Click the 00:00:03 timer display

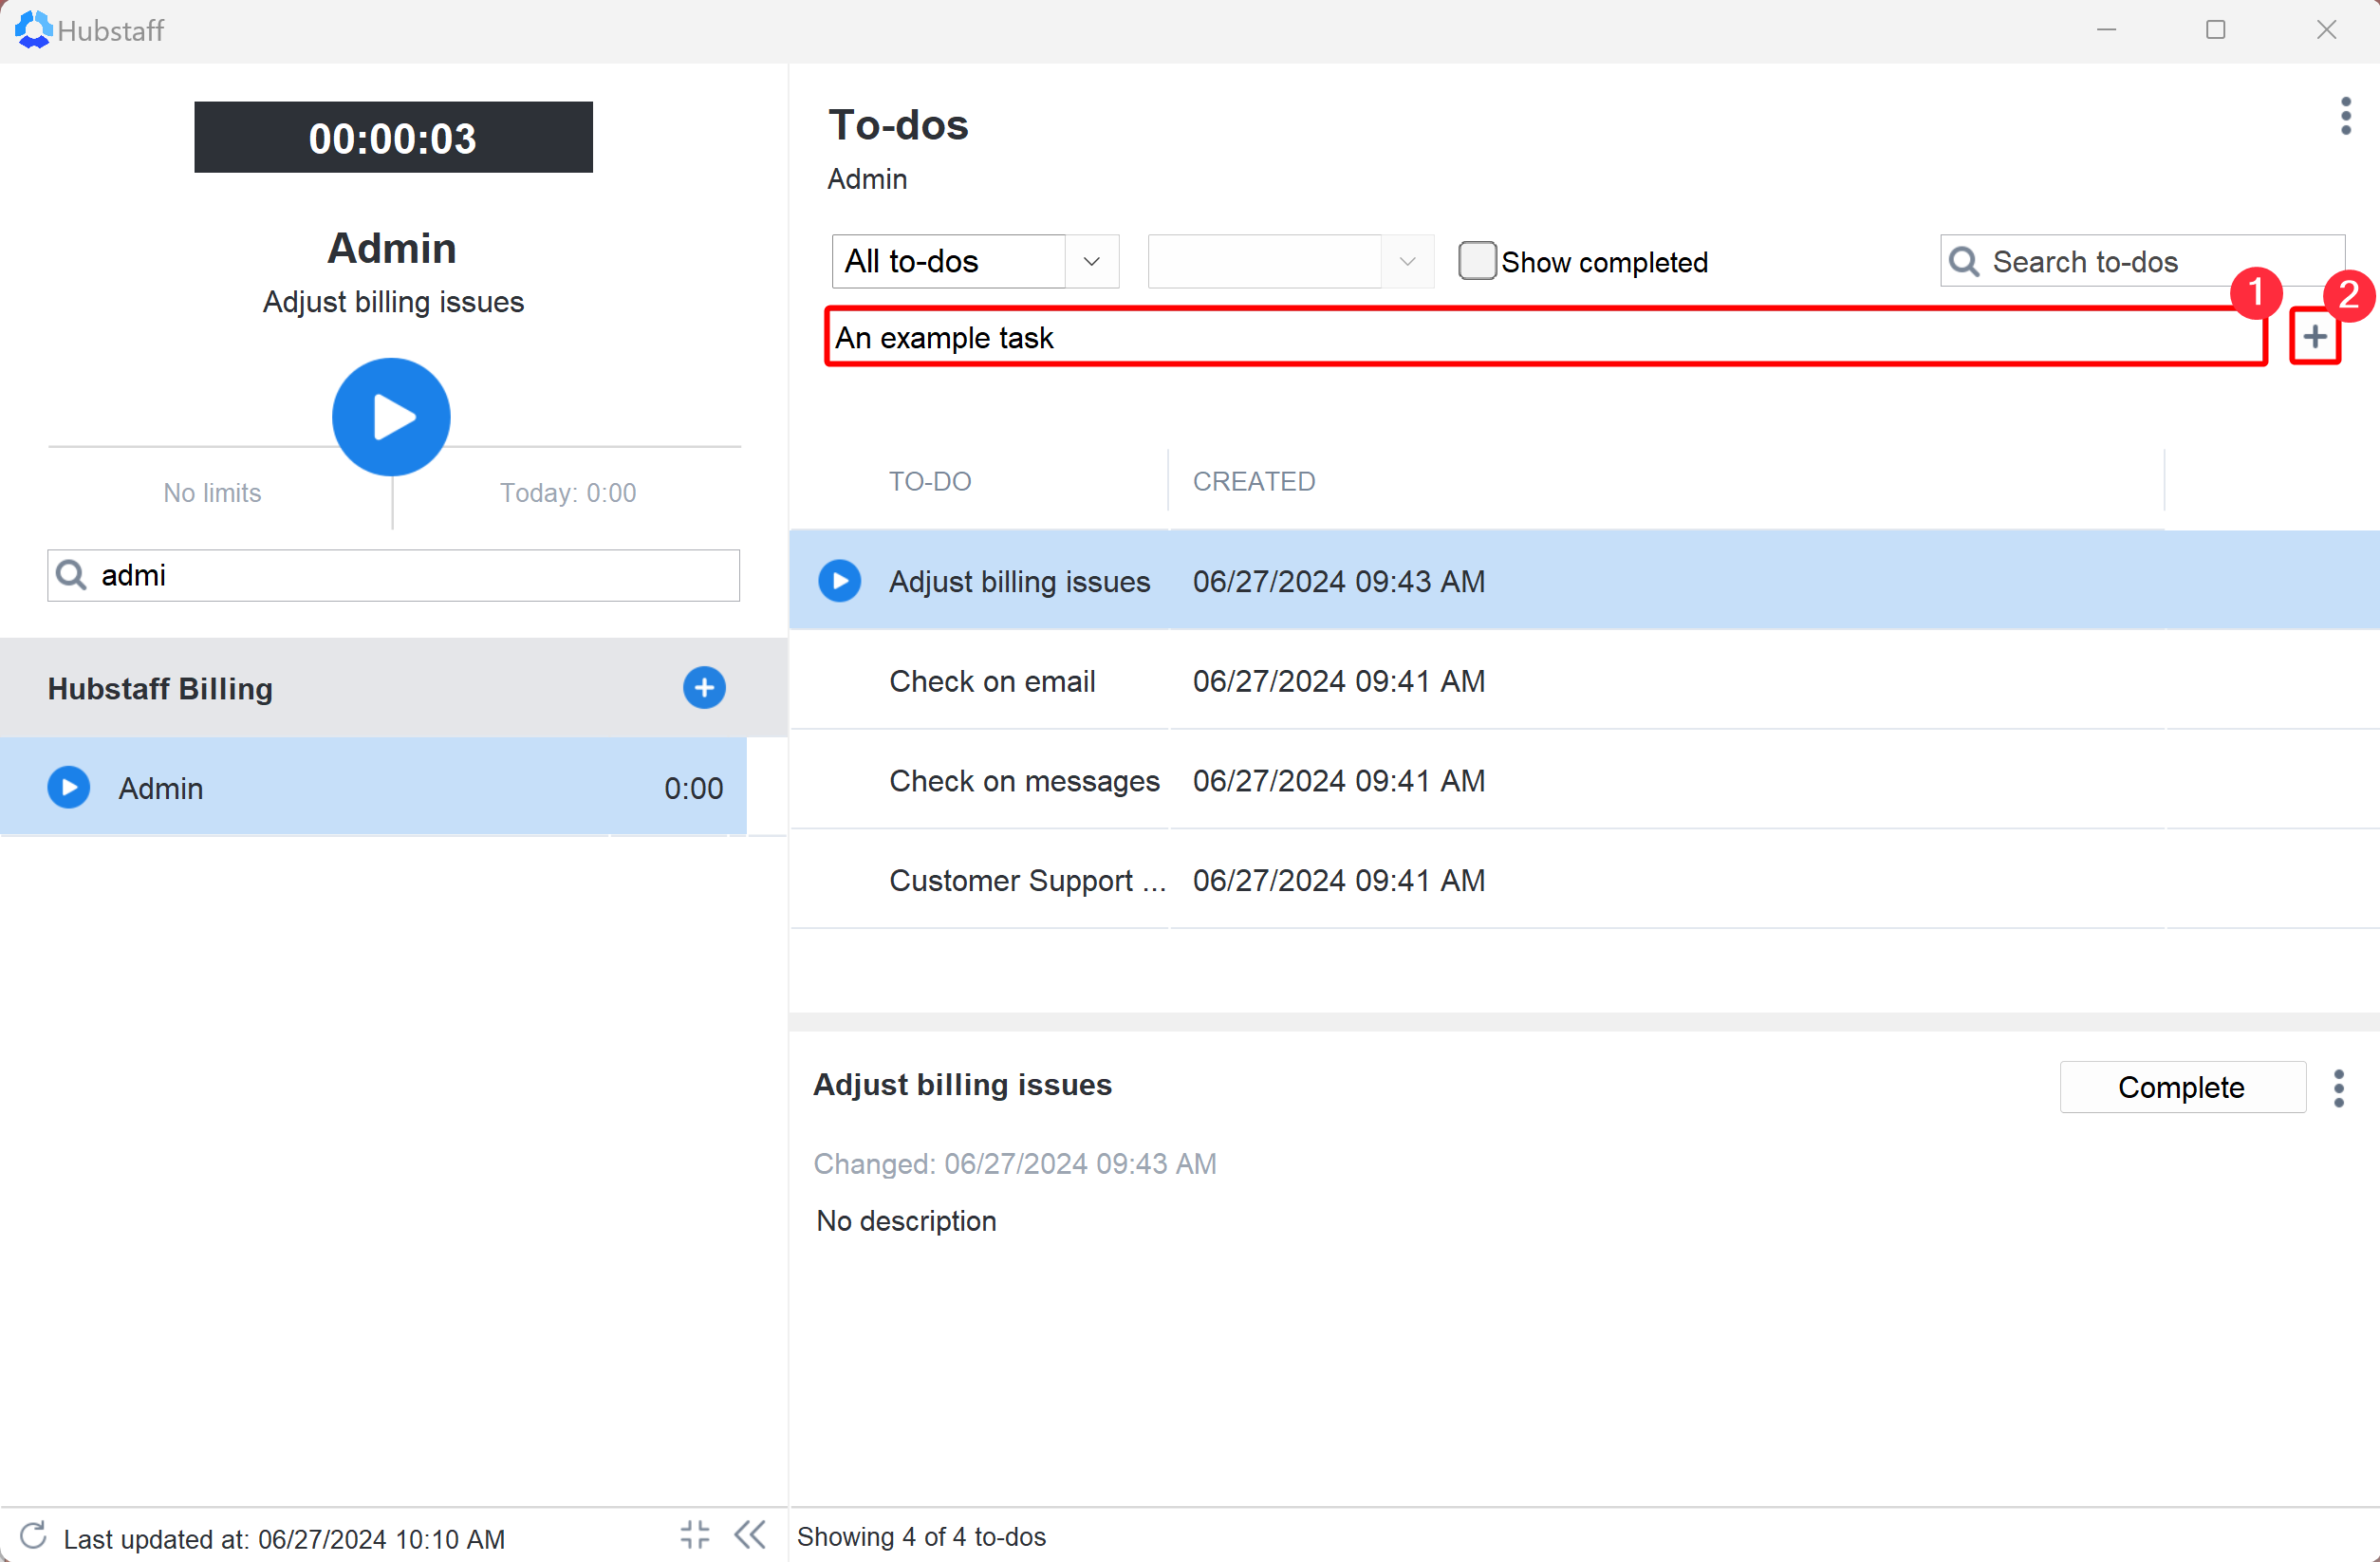tap(393, 137)
